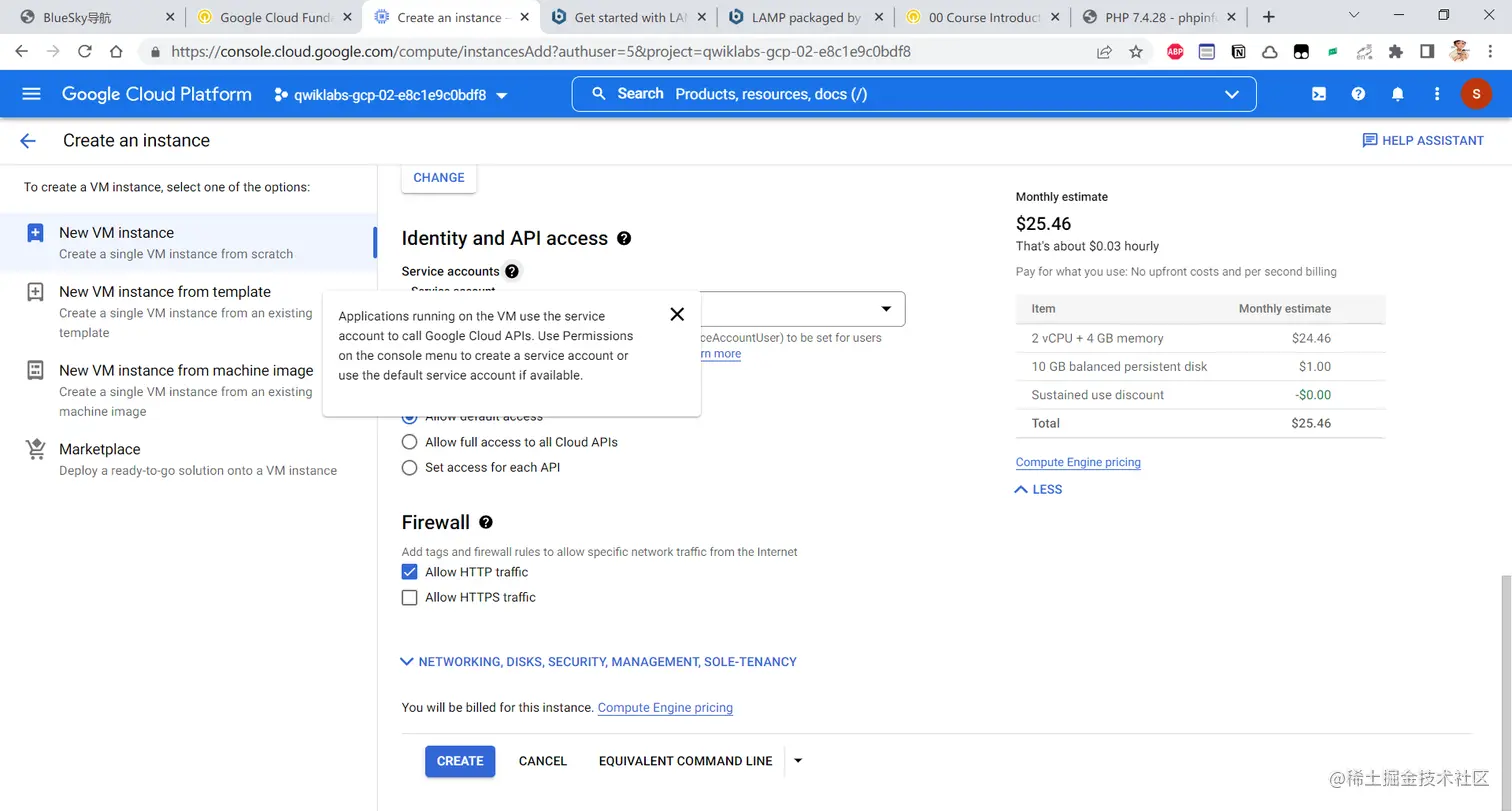This screenshot has height=811, width=1512.
Task: Click the CANCEL button
Action: 543,761
